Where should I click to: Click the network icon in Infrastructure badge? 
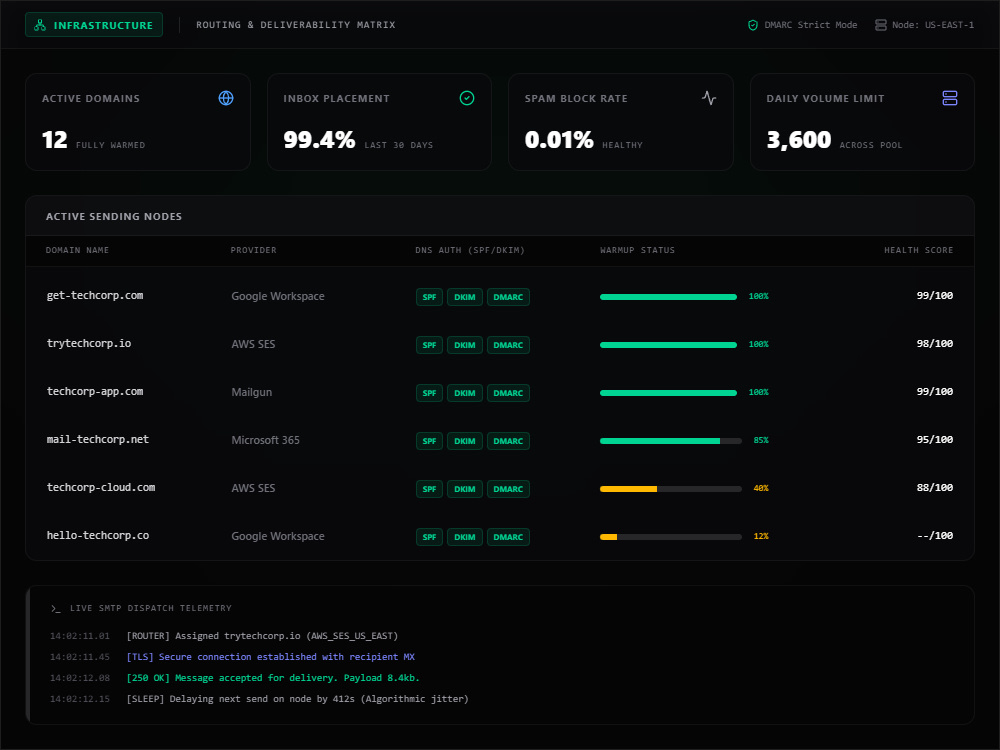(x=40, y=25)
